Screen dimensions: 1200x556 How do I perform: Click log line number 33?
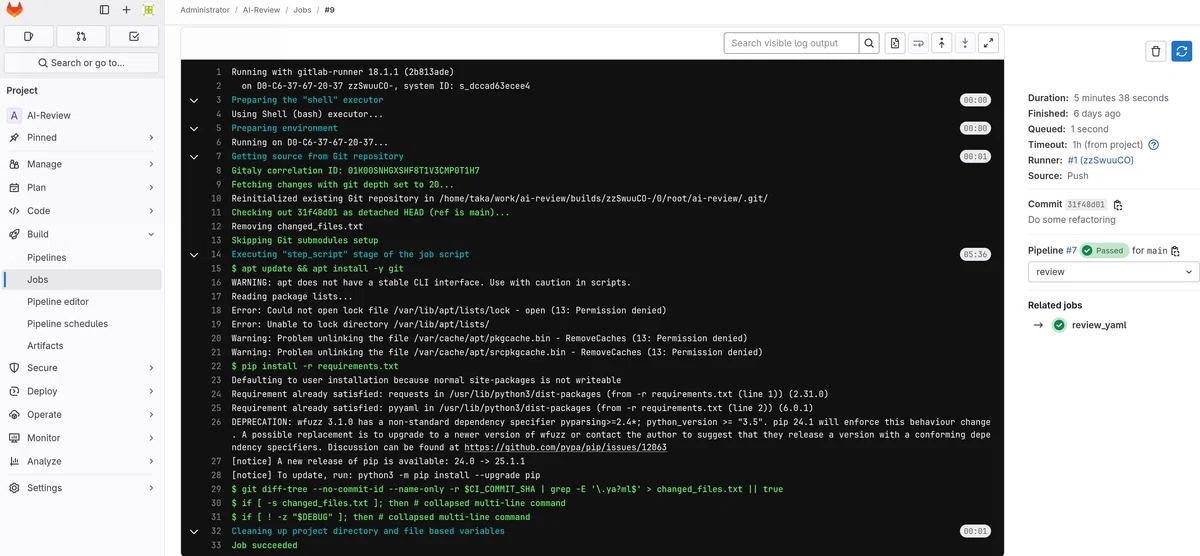tap(216, 545)
